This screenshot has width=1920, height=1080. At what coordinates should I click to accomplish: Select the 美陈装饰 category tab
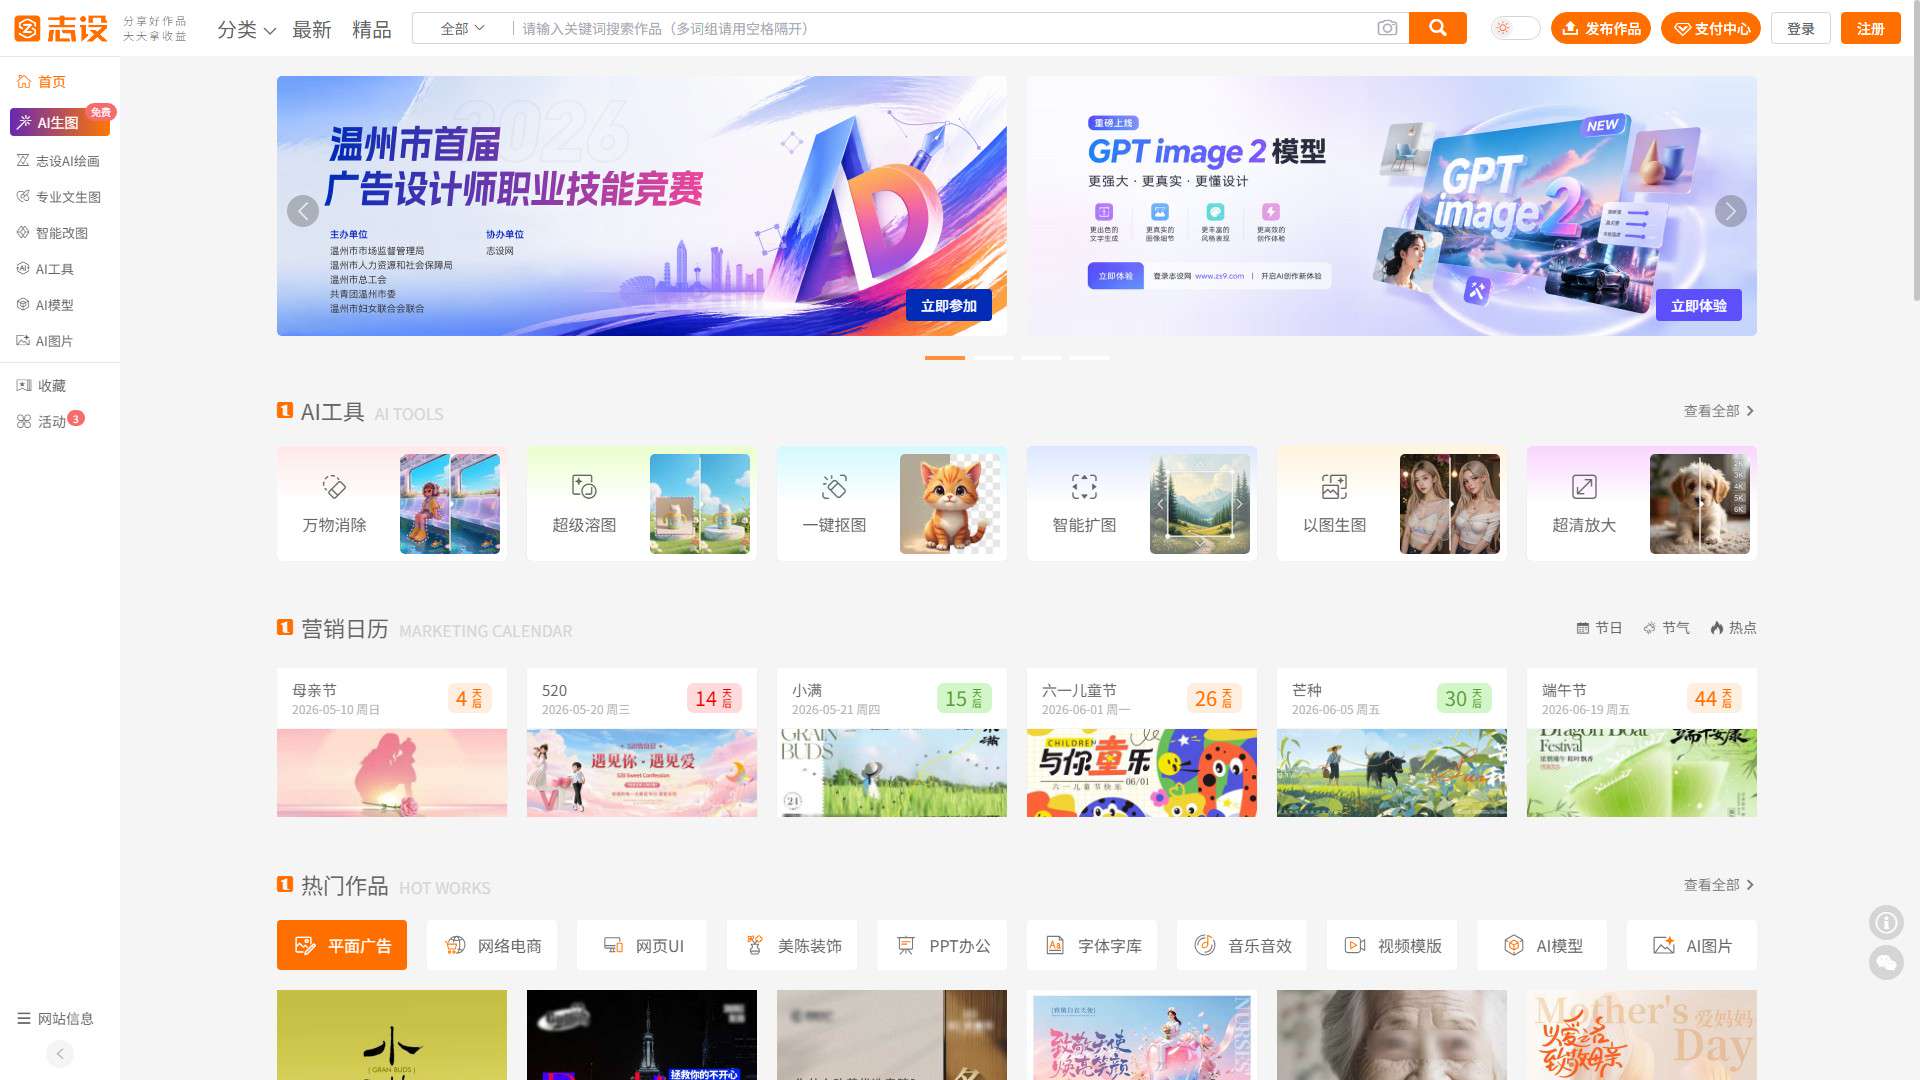point(792,945)
